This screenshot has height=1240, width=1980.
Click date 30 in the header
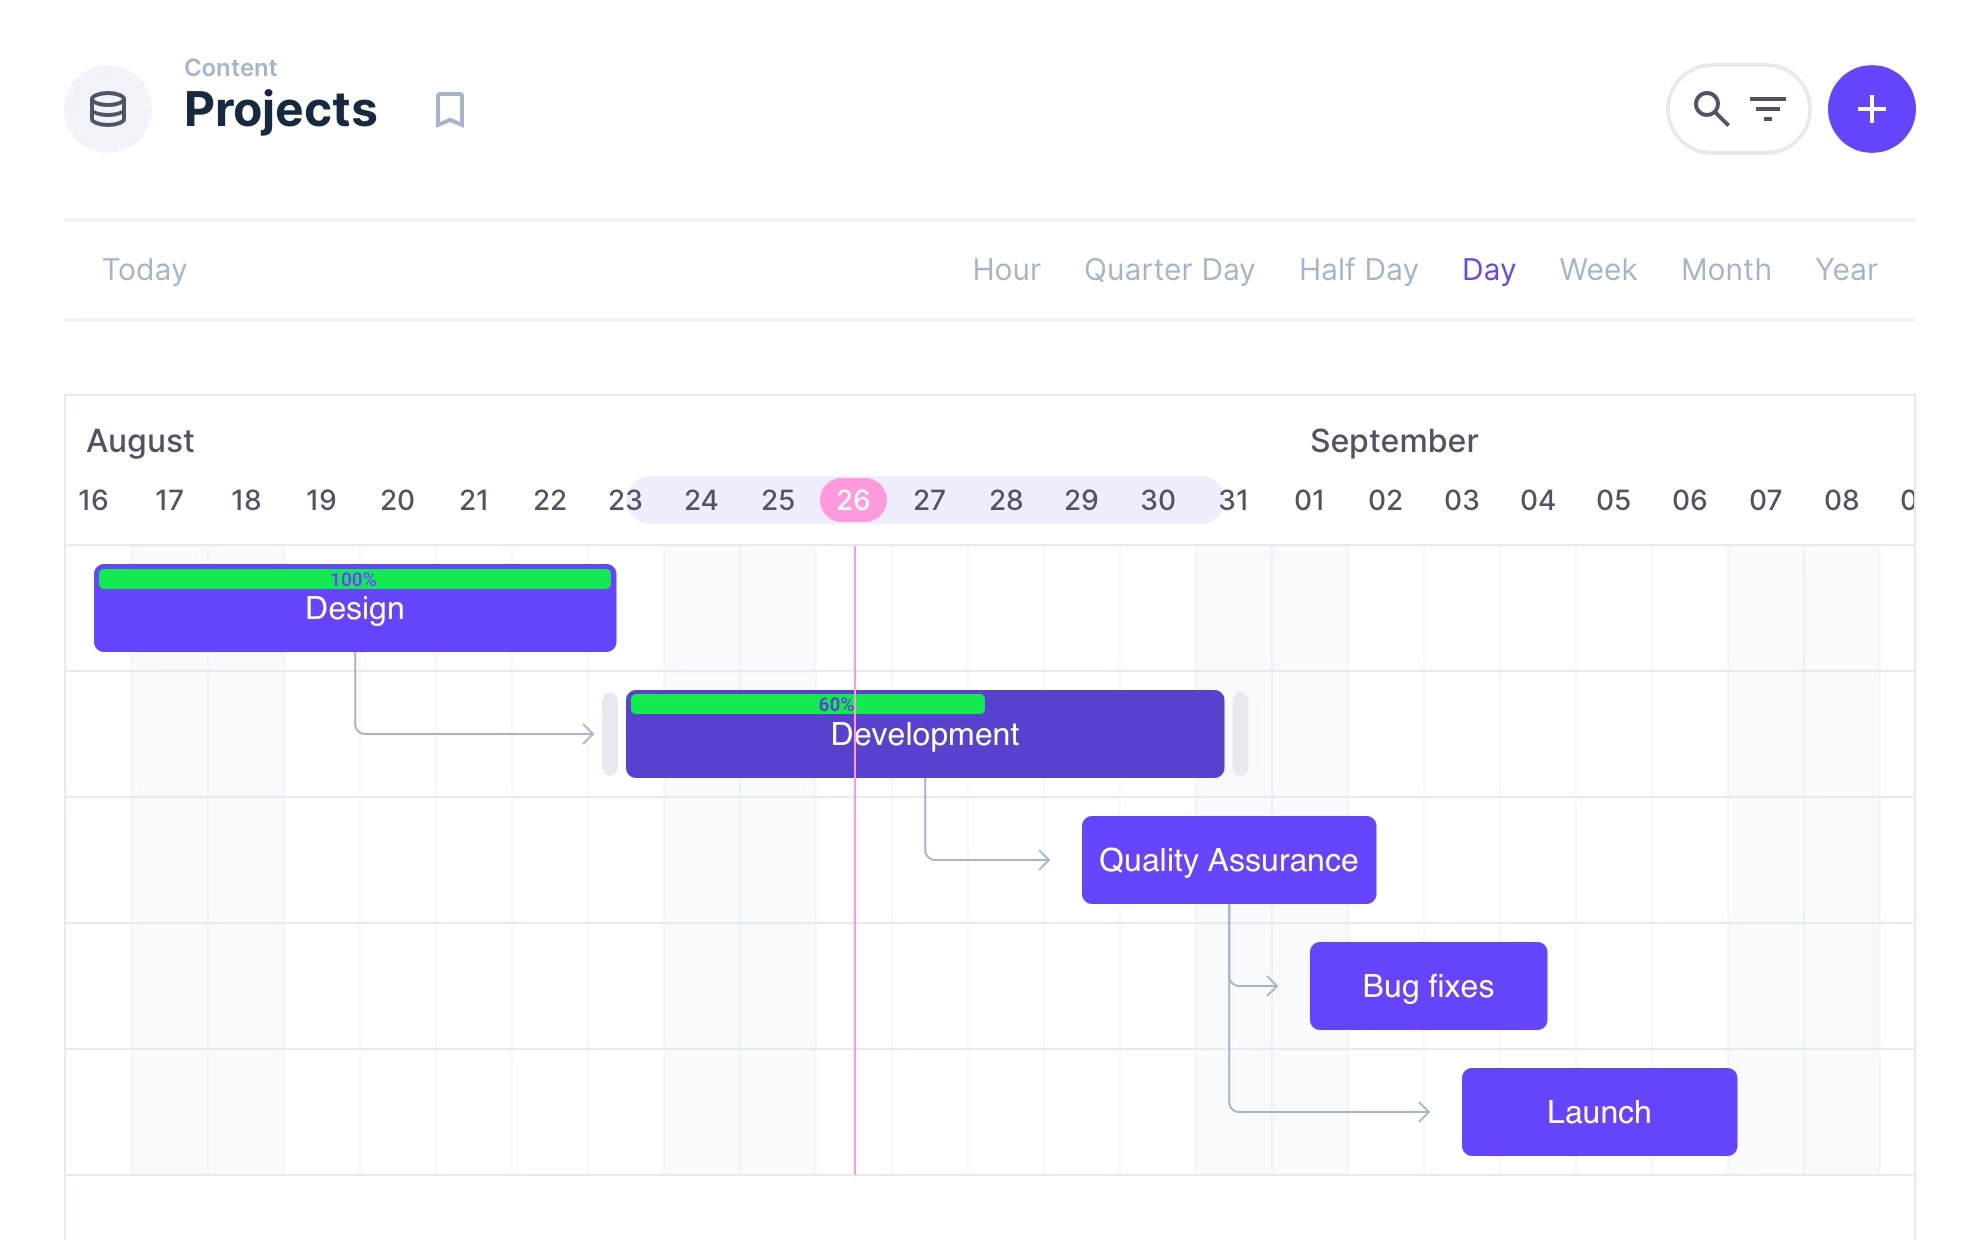(1158, 500)
